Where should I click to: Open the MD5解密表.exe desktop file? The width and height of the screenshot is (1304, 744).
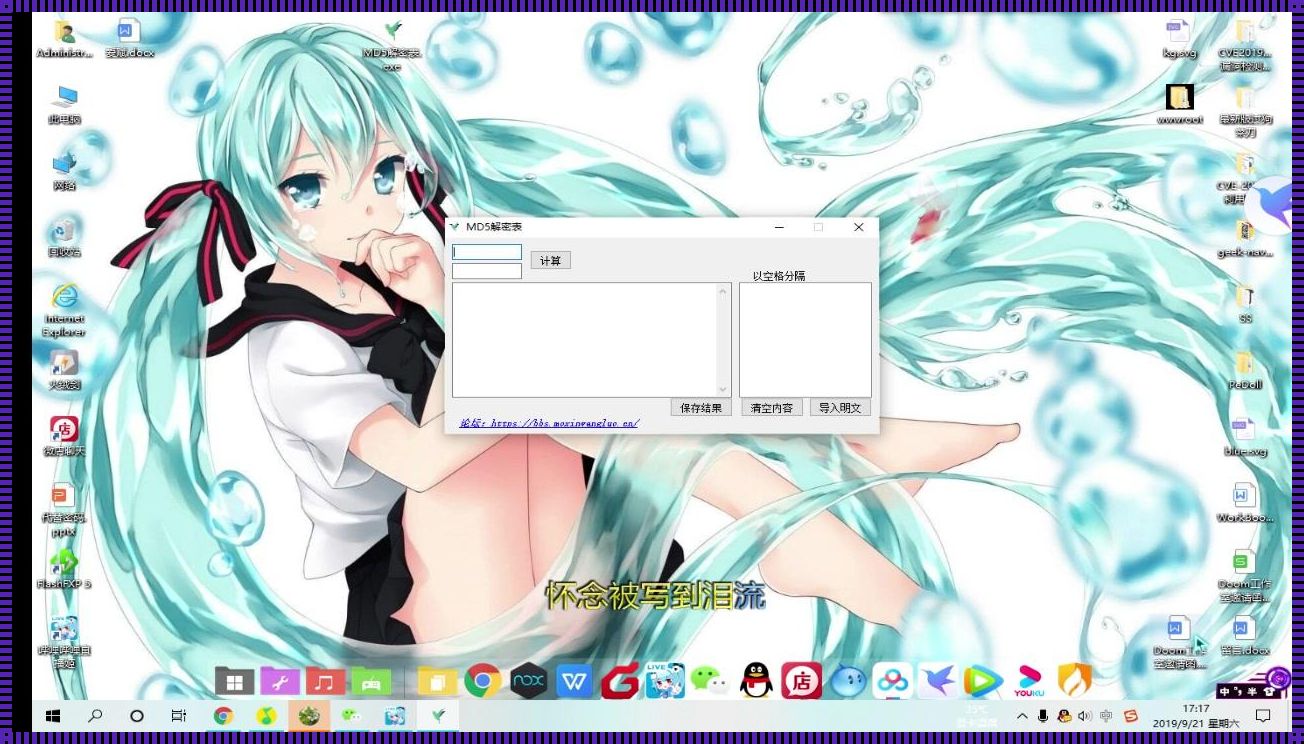pyautogui.click(x=393, y=46)
